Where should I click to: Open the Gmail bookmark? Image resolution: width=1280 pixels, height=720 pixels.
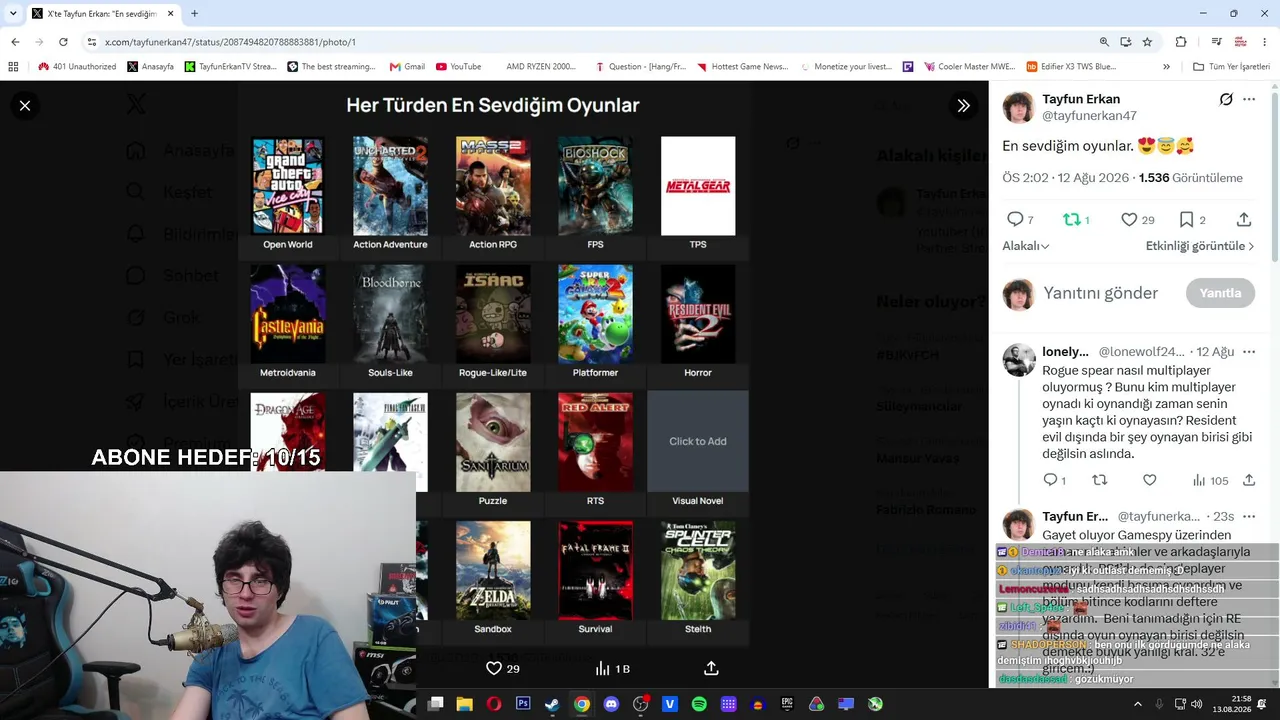[x=406, y=67]
